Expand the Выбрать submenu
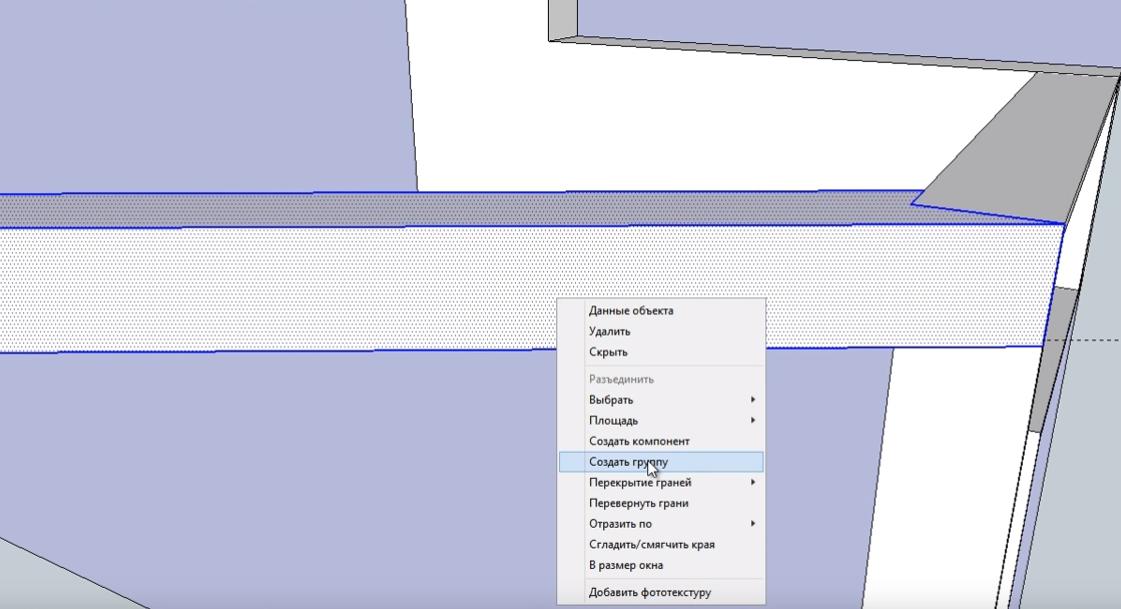Image resolution: width=1121 pixels, height=609 pixels. (611, 400)
